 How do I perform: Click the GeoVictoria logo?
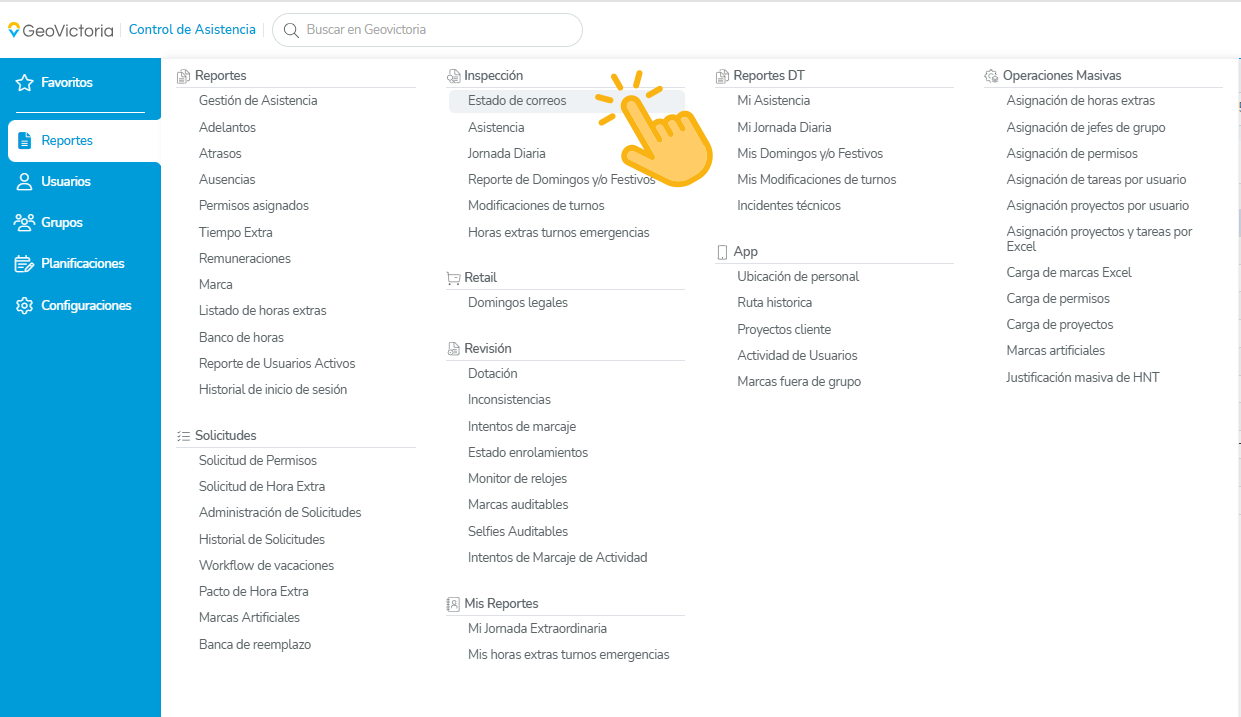(x=61, y=30)
